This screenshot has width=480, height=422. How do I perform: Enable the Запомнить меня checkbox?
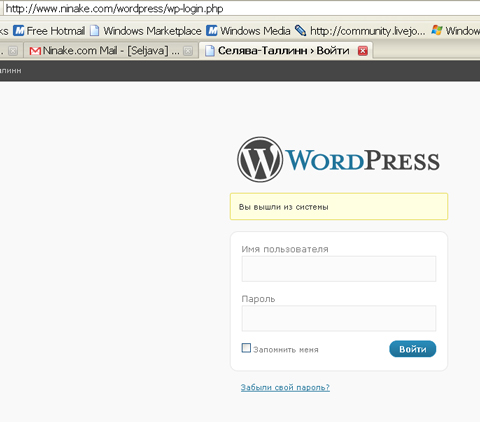(x=246, y=348)
